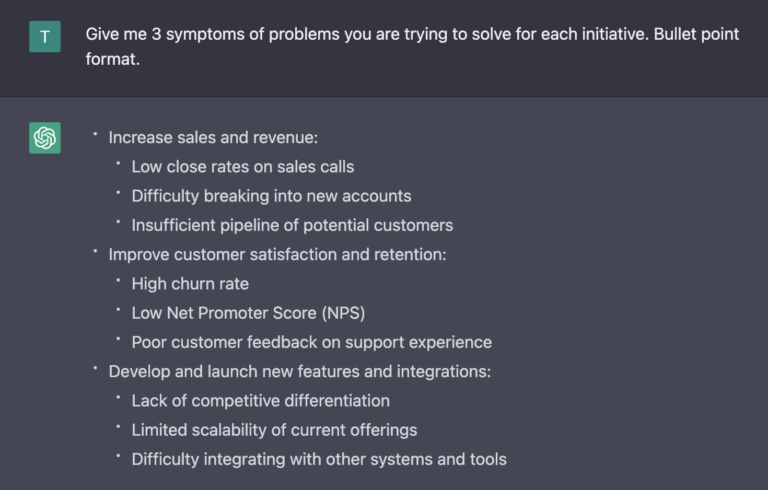Click the 'Increase sales and revenue:' heading
Screen dimensions: 768x490
point(213,138)
